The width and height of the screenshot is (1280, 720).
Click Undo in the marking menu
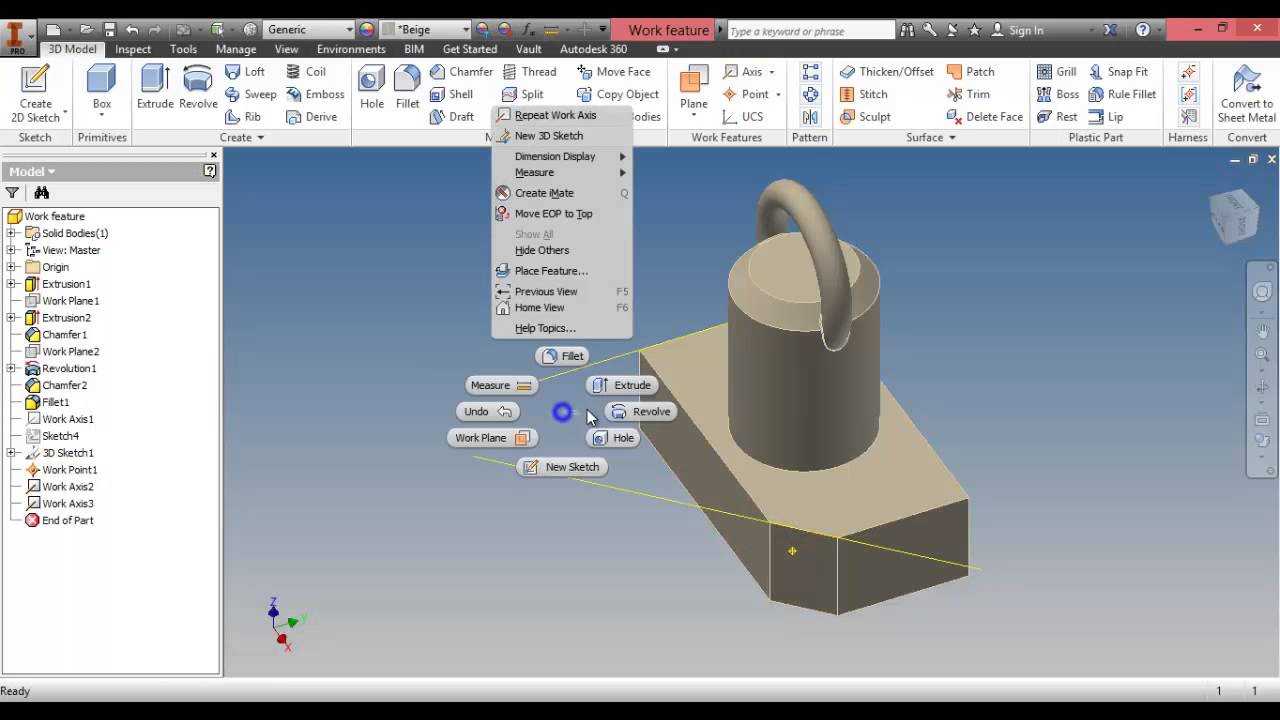click(x=487, y=411)
